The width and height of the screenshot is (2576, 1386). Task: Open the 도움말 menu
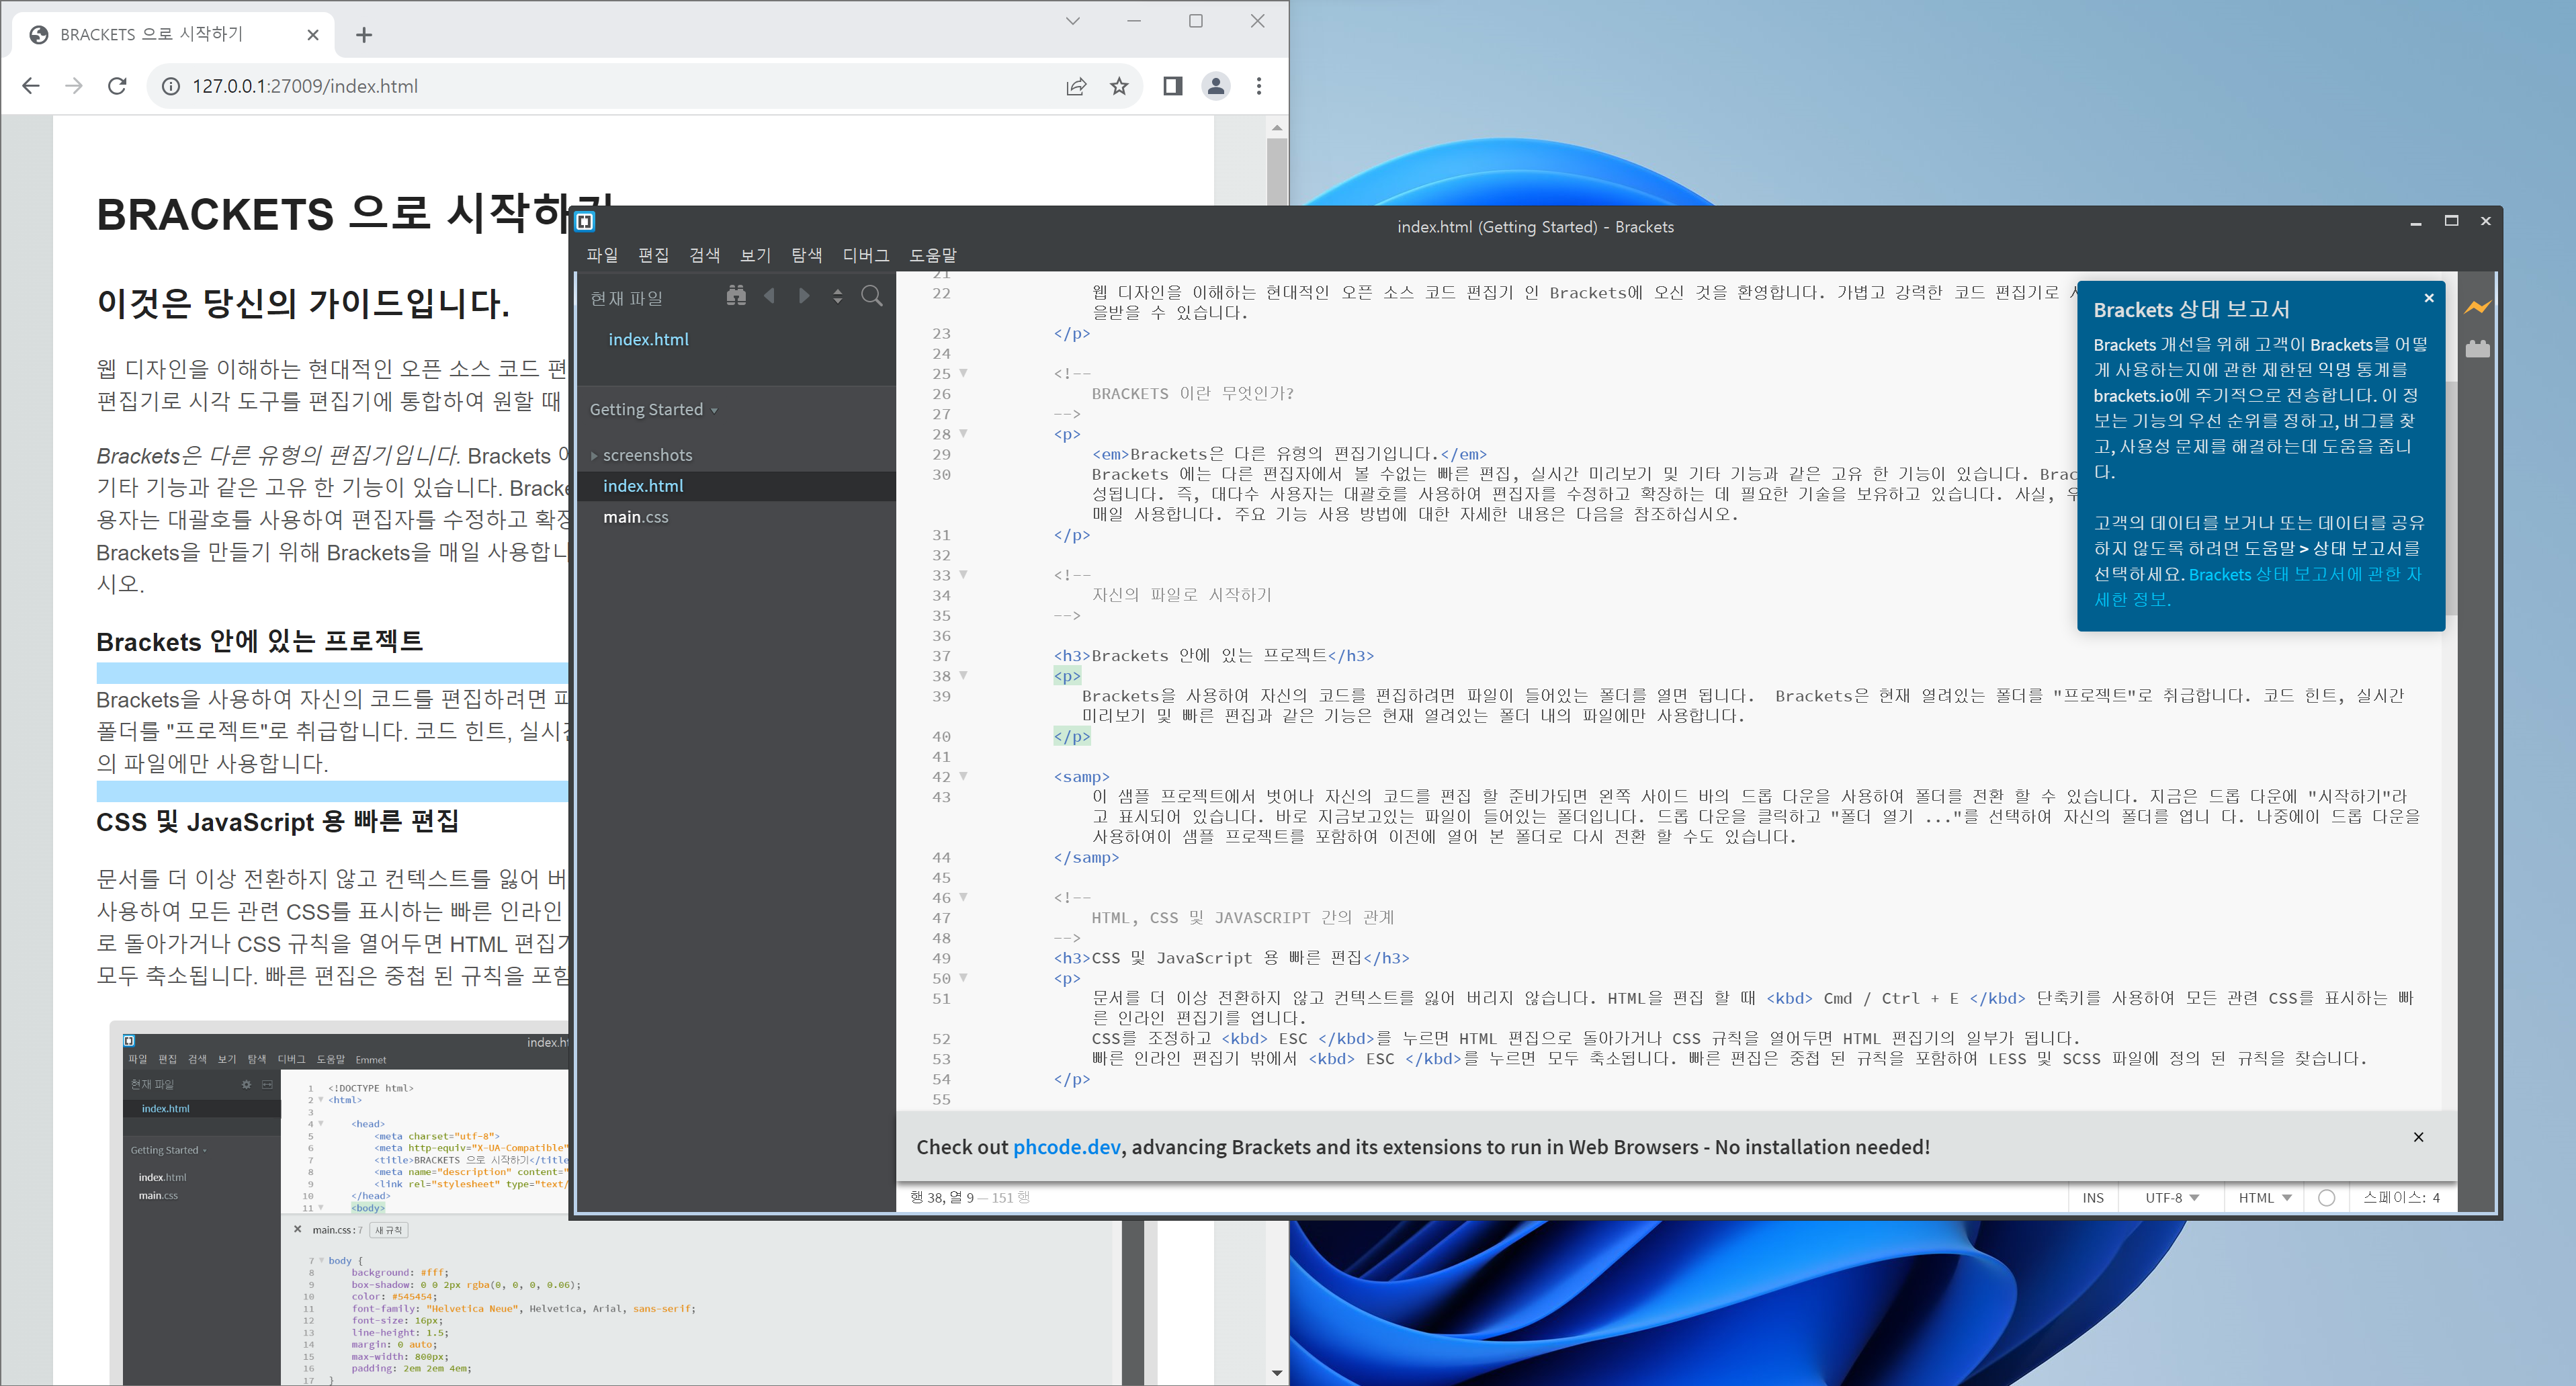pos(933,255)
